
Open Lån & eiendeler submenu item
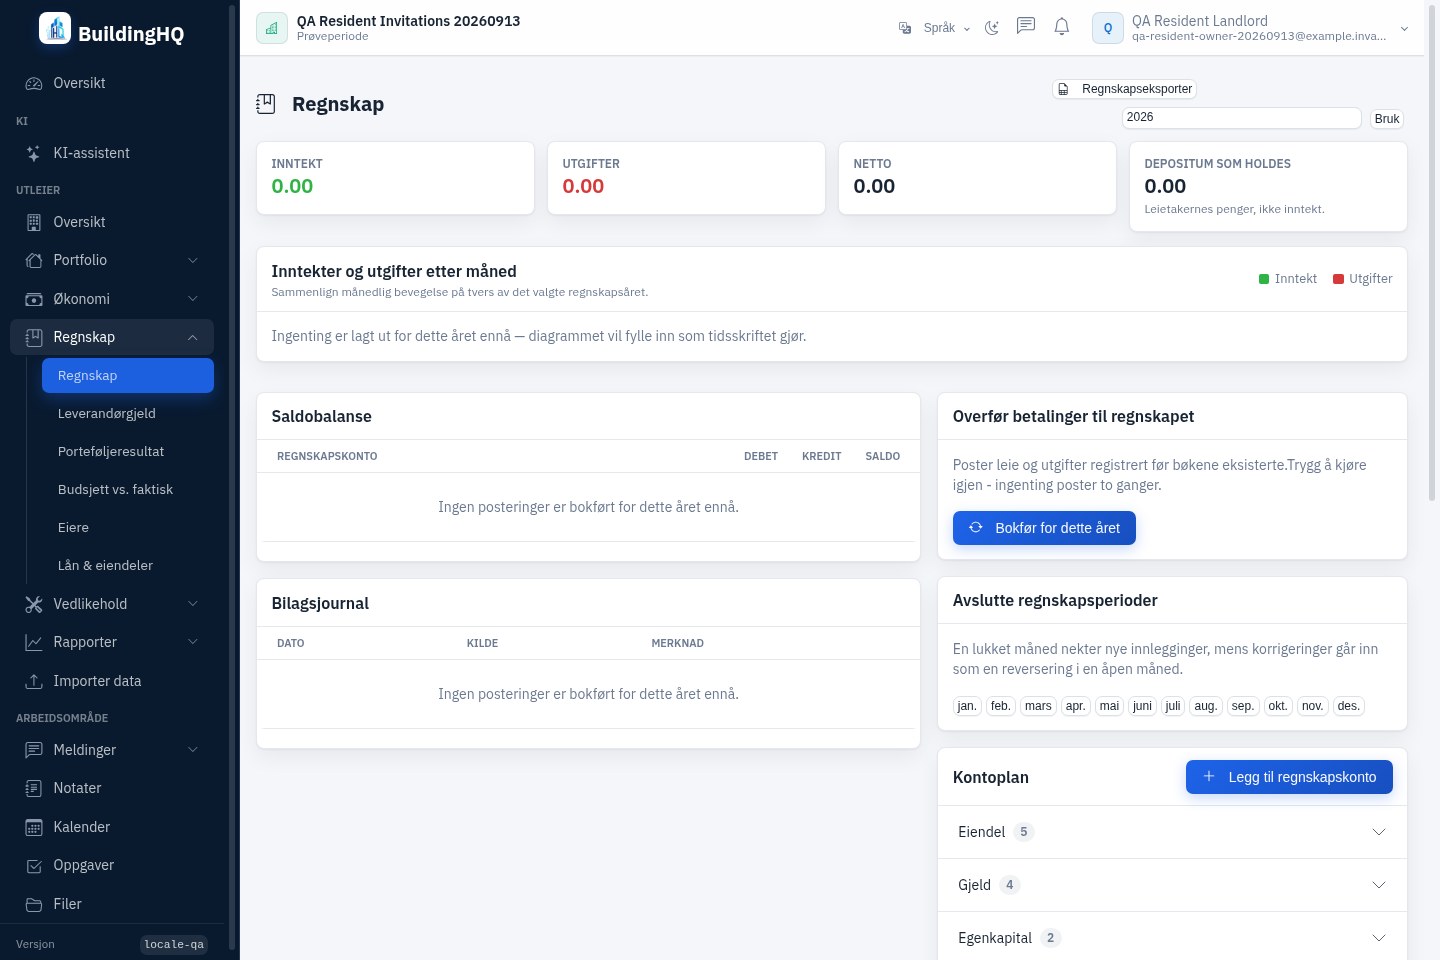coord(128,565)
